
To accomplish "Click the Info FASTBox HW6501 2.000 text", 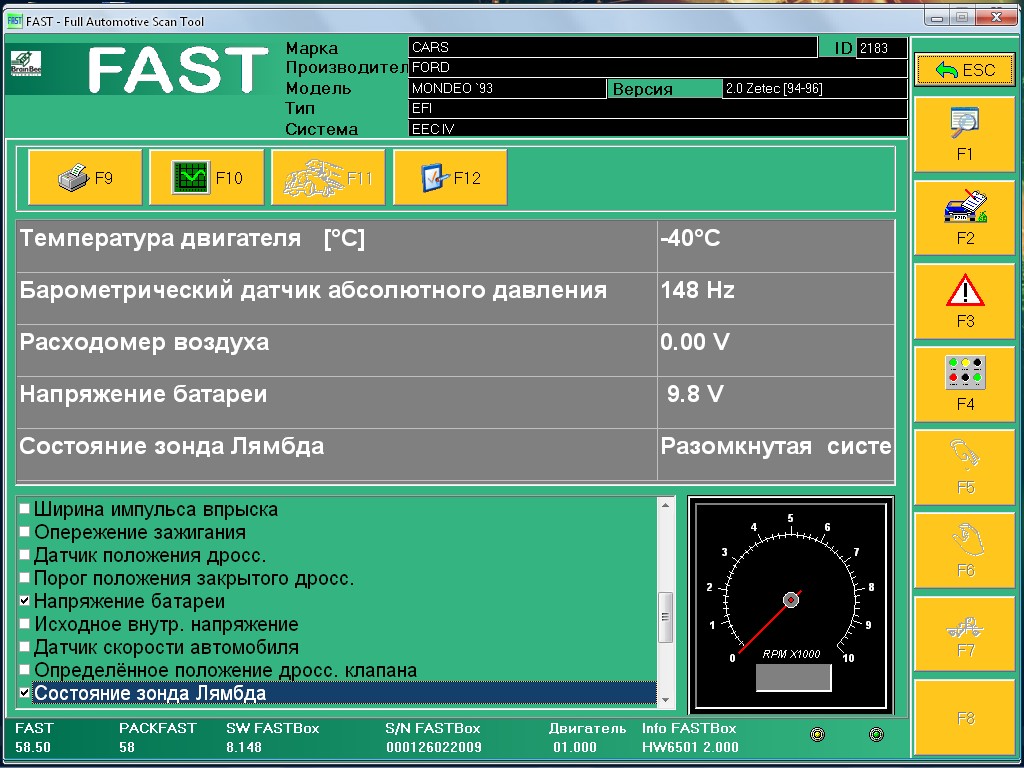I will click(x=690, y=747).
